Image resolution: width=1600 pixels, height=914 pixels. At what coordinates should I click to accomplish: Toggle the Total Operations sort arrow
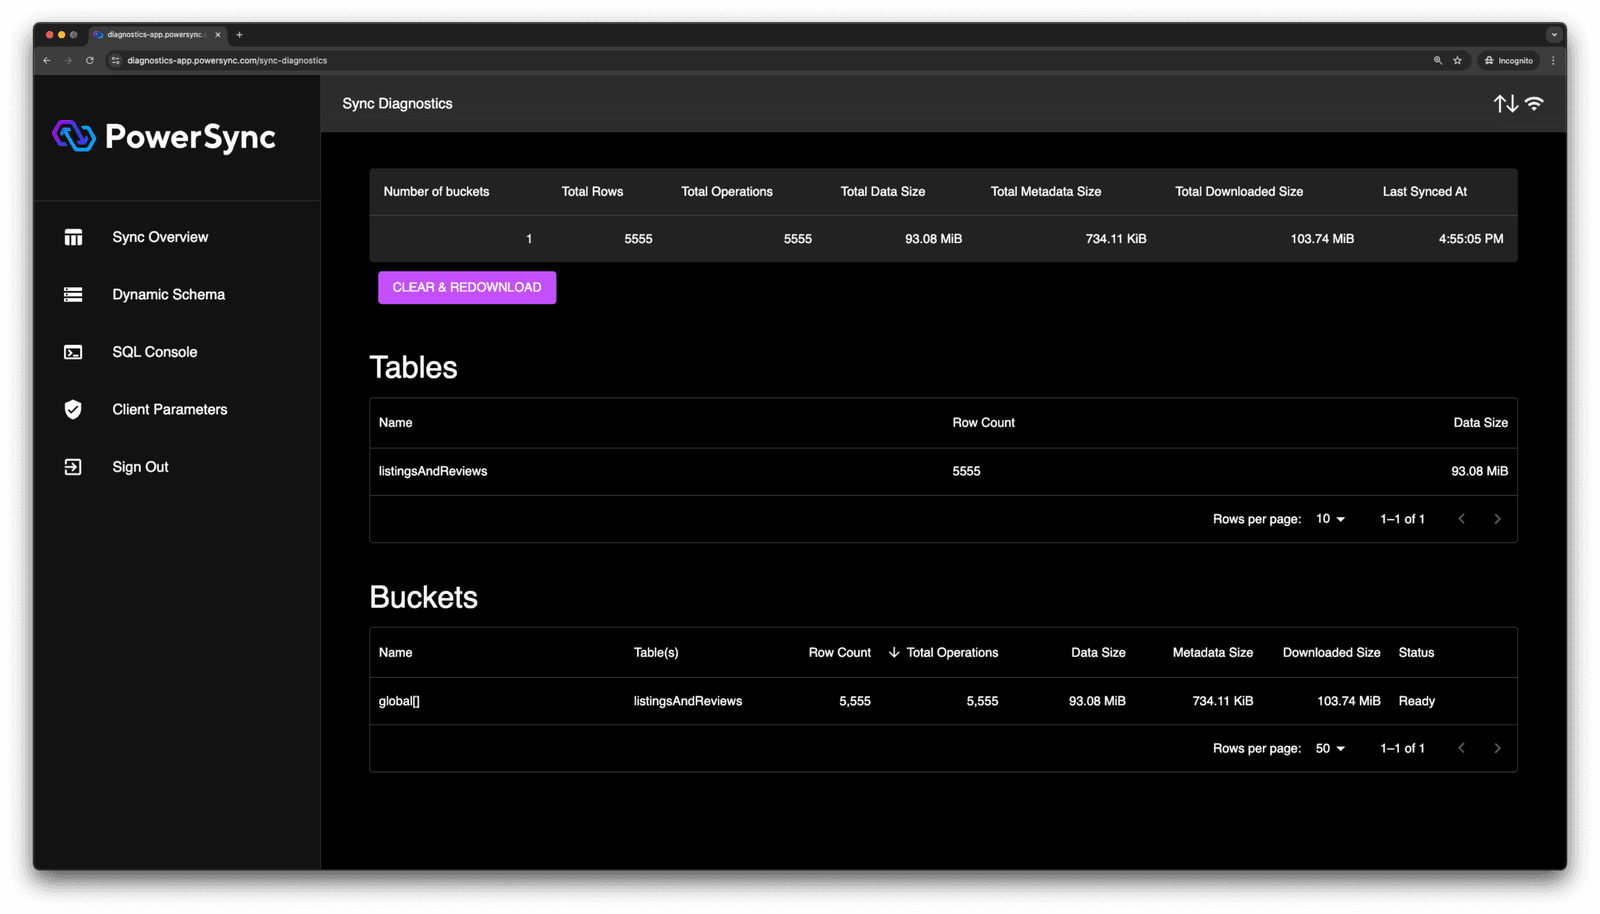pyautogui.click(x=894, y=653)
